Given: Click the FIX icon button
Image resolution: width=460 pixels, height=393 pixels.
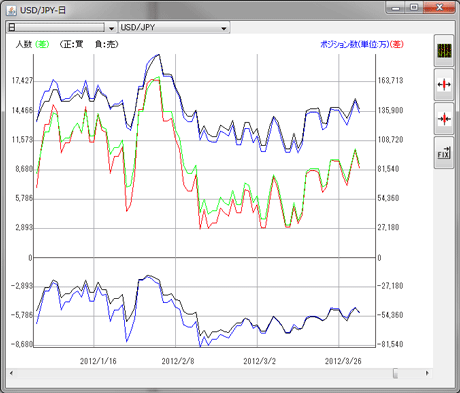Looking at the screenshot, I should (444, 153).
